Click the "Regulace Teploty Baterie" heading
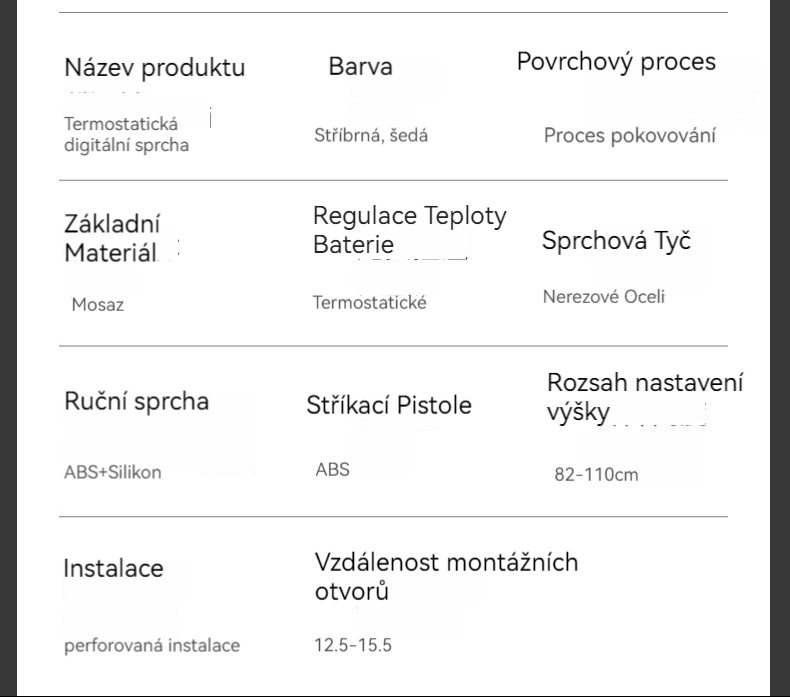790x697 pixels. coord(409,230)
